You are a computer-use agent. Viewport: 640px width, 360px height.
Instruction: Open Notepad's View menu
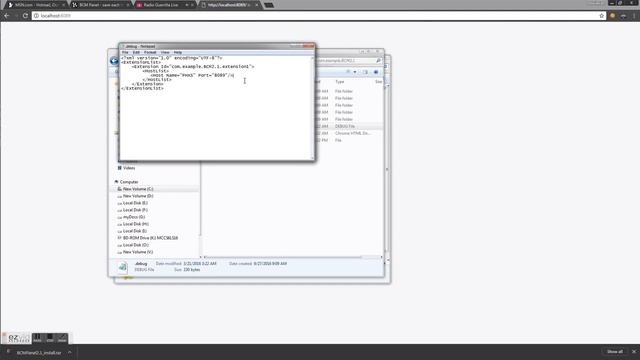click(x=165, y=52)
